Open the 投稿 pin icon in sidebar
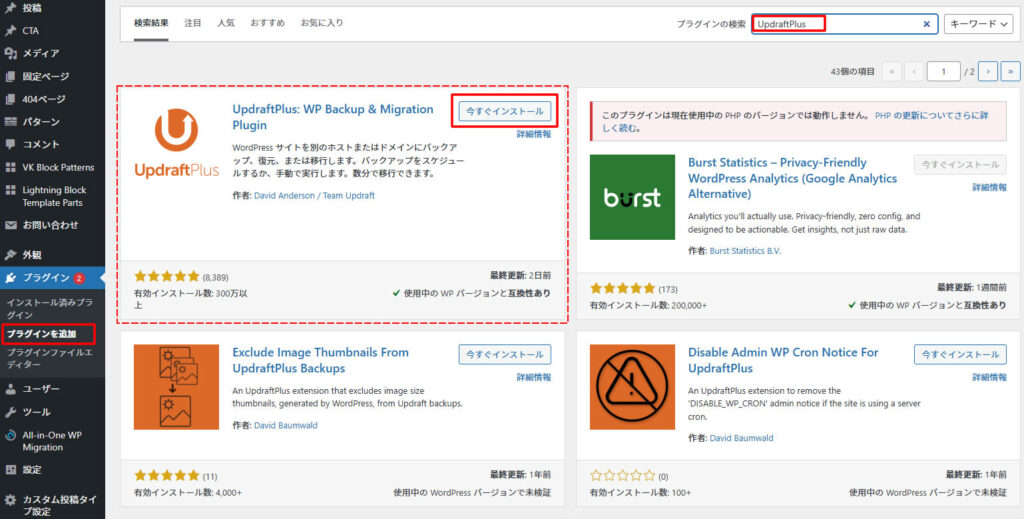Image resolution: width=1024 pixels, height=519 pixels. pyautogui.click(x=10, y=8)
